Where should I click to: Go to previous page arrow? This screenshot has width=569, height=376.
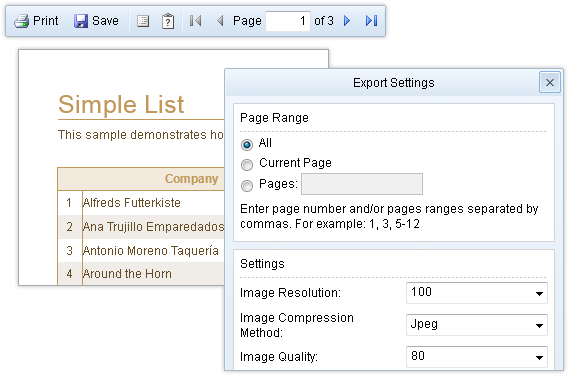pyautogui.click(x=220, y=21)
